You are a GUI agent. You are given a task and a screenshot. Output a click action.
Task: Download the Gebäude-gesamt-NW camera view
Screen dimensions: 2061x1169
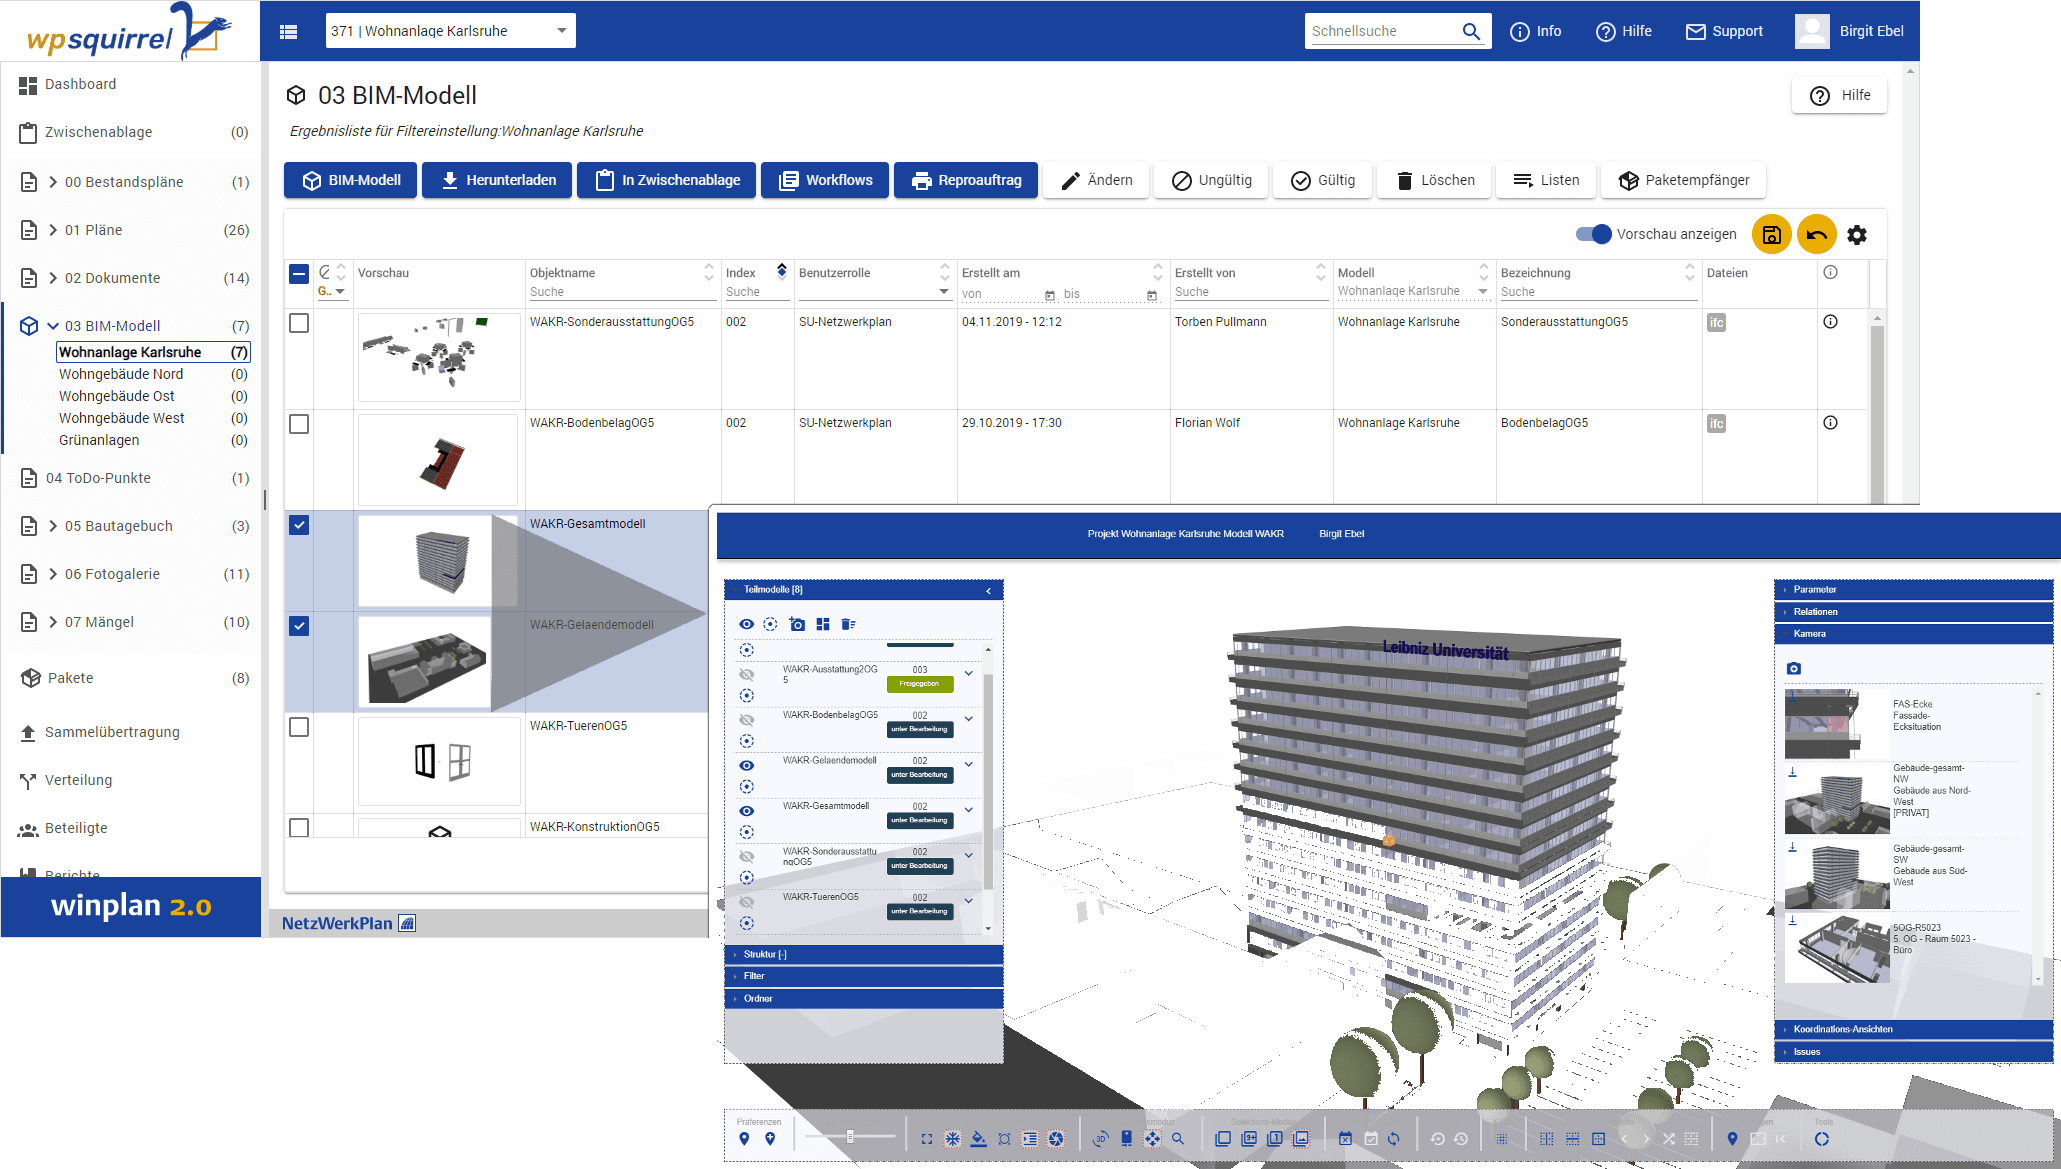coord(1792,772)
